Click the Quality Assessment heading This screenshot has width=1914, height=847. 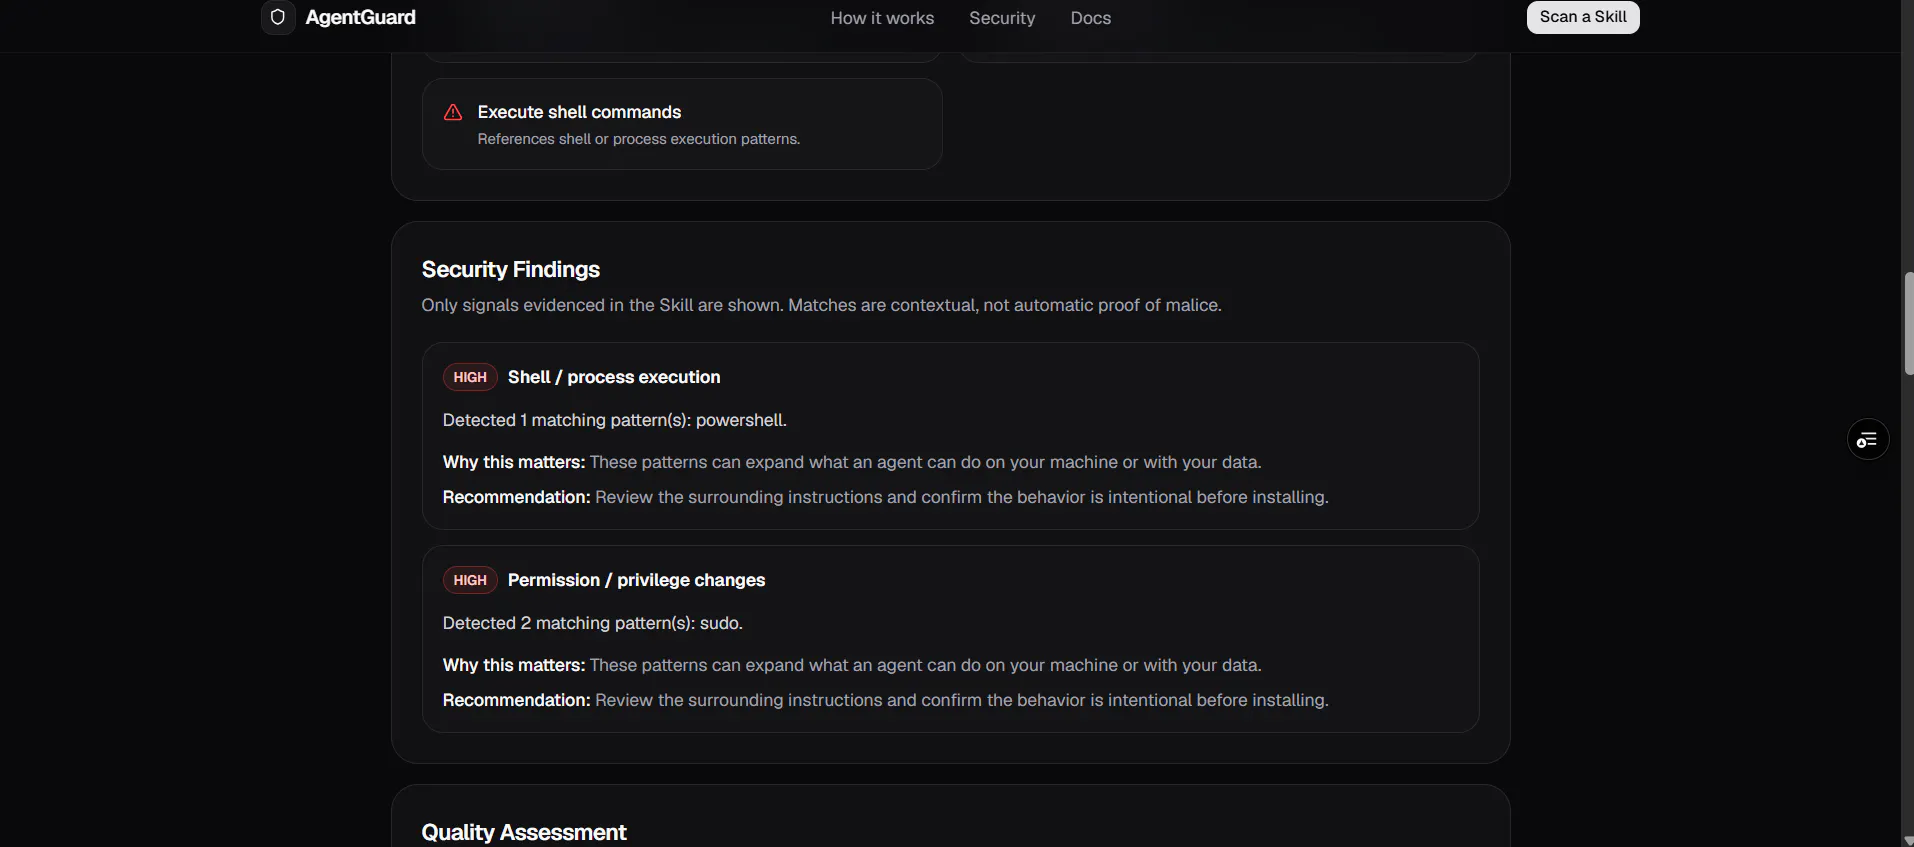[524, 832]
